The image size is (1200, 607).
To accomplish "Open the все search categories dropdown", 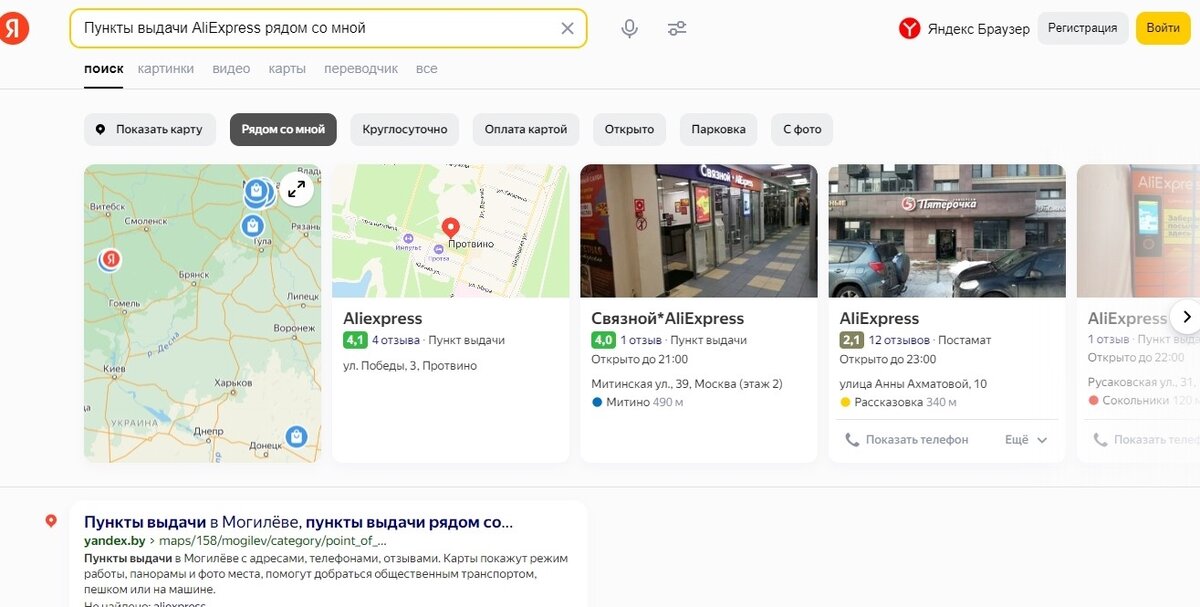I will [x=427, y=68].
